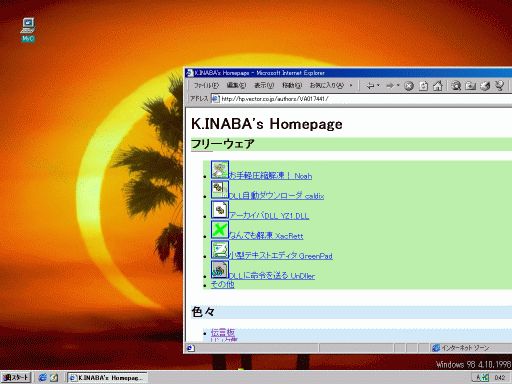This screenshot has width=512, height=384.
Task: Follow the お手軽圧縮解凍！ Noah link
Action: 270,175
